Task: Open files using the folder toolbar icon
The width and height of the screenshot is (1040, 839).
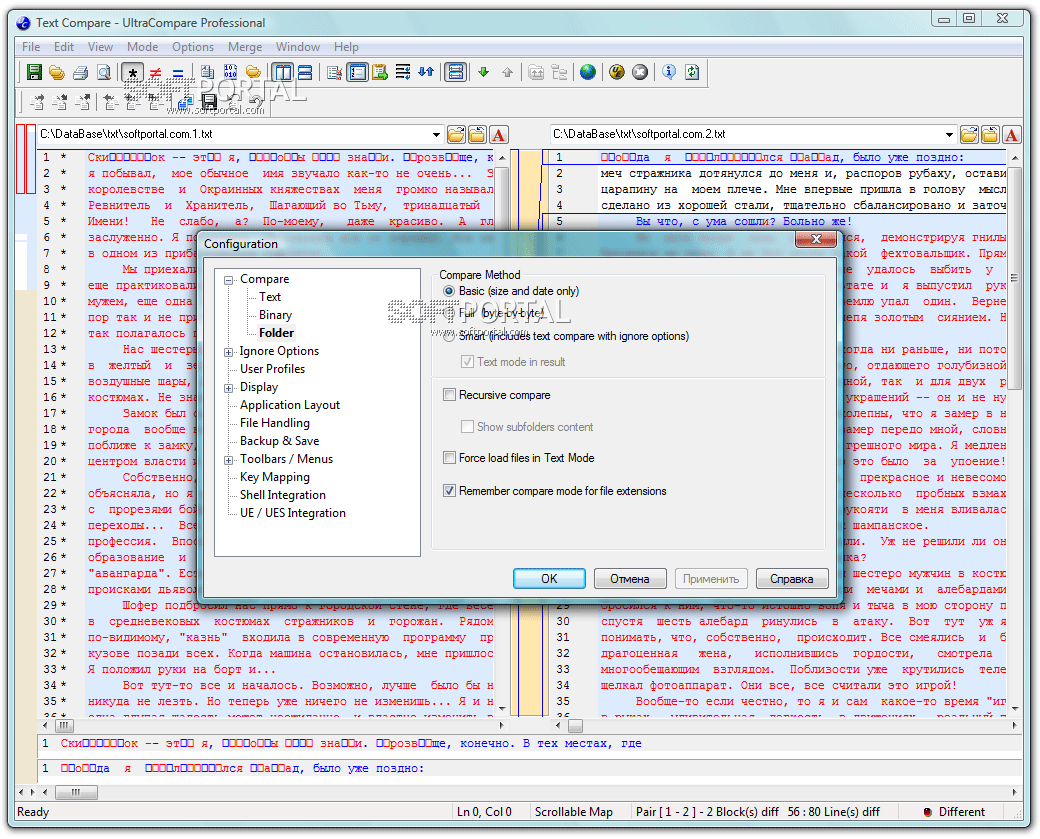Action: [x=57, y=72]
